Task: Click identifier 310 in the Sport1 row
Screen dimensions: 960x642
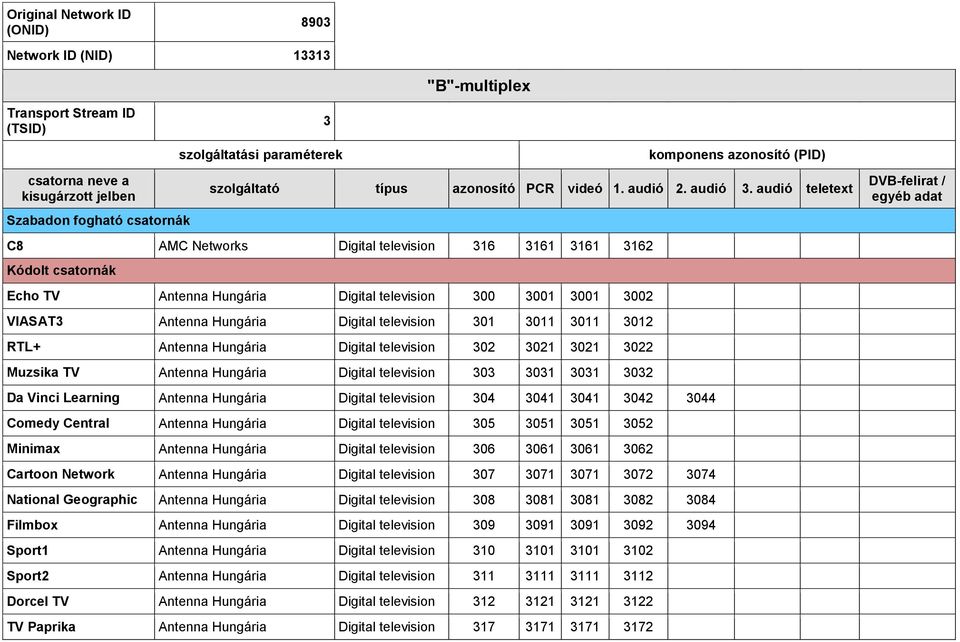Action: click(x=484, y=551)
